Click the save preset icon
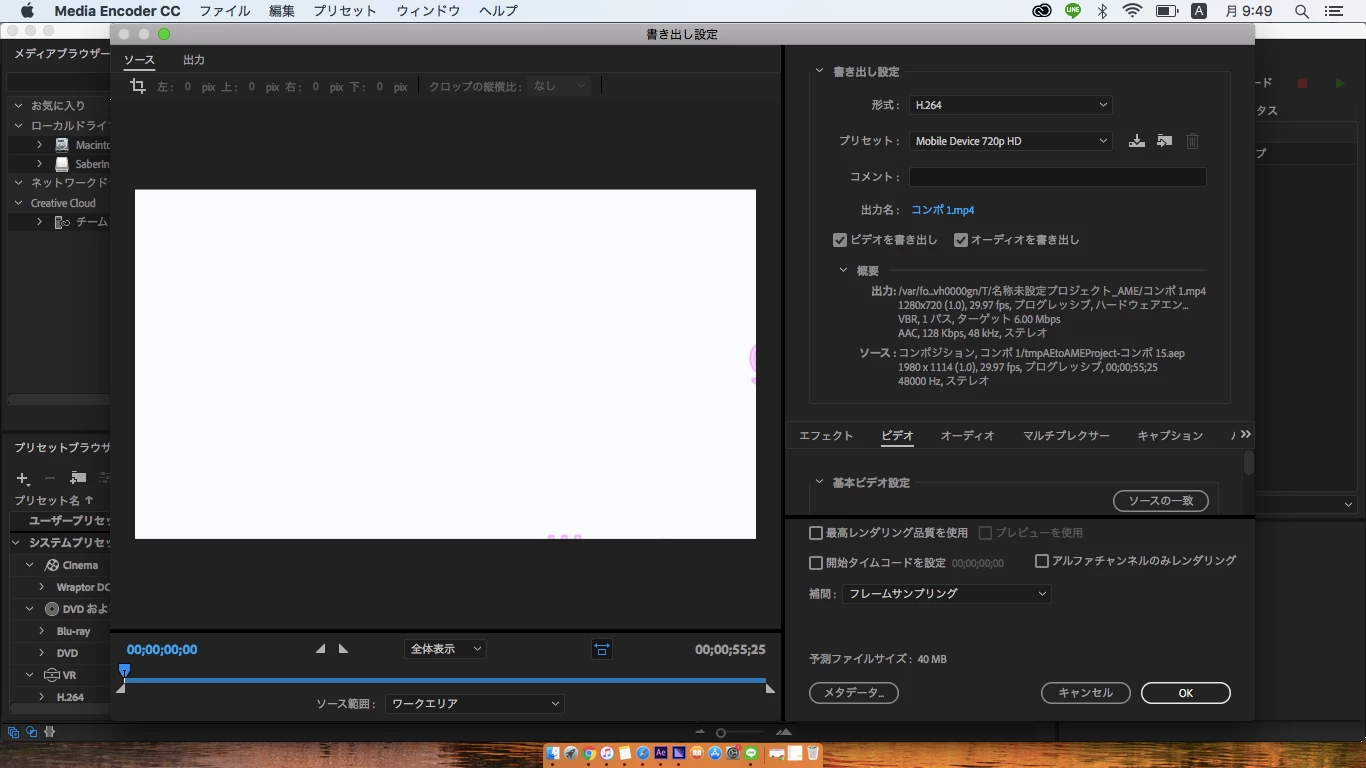This screenshot has height=768, width=1366. coord(1137,141)
